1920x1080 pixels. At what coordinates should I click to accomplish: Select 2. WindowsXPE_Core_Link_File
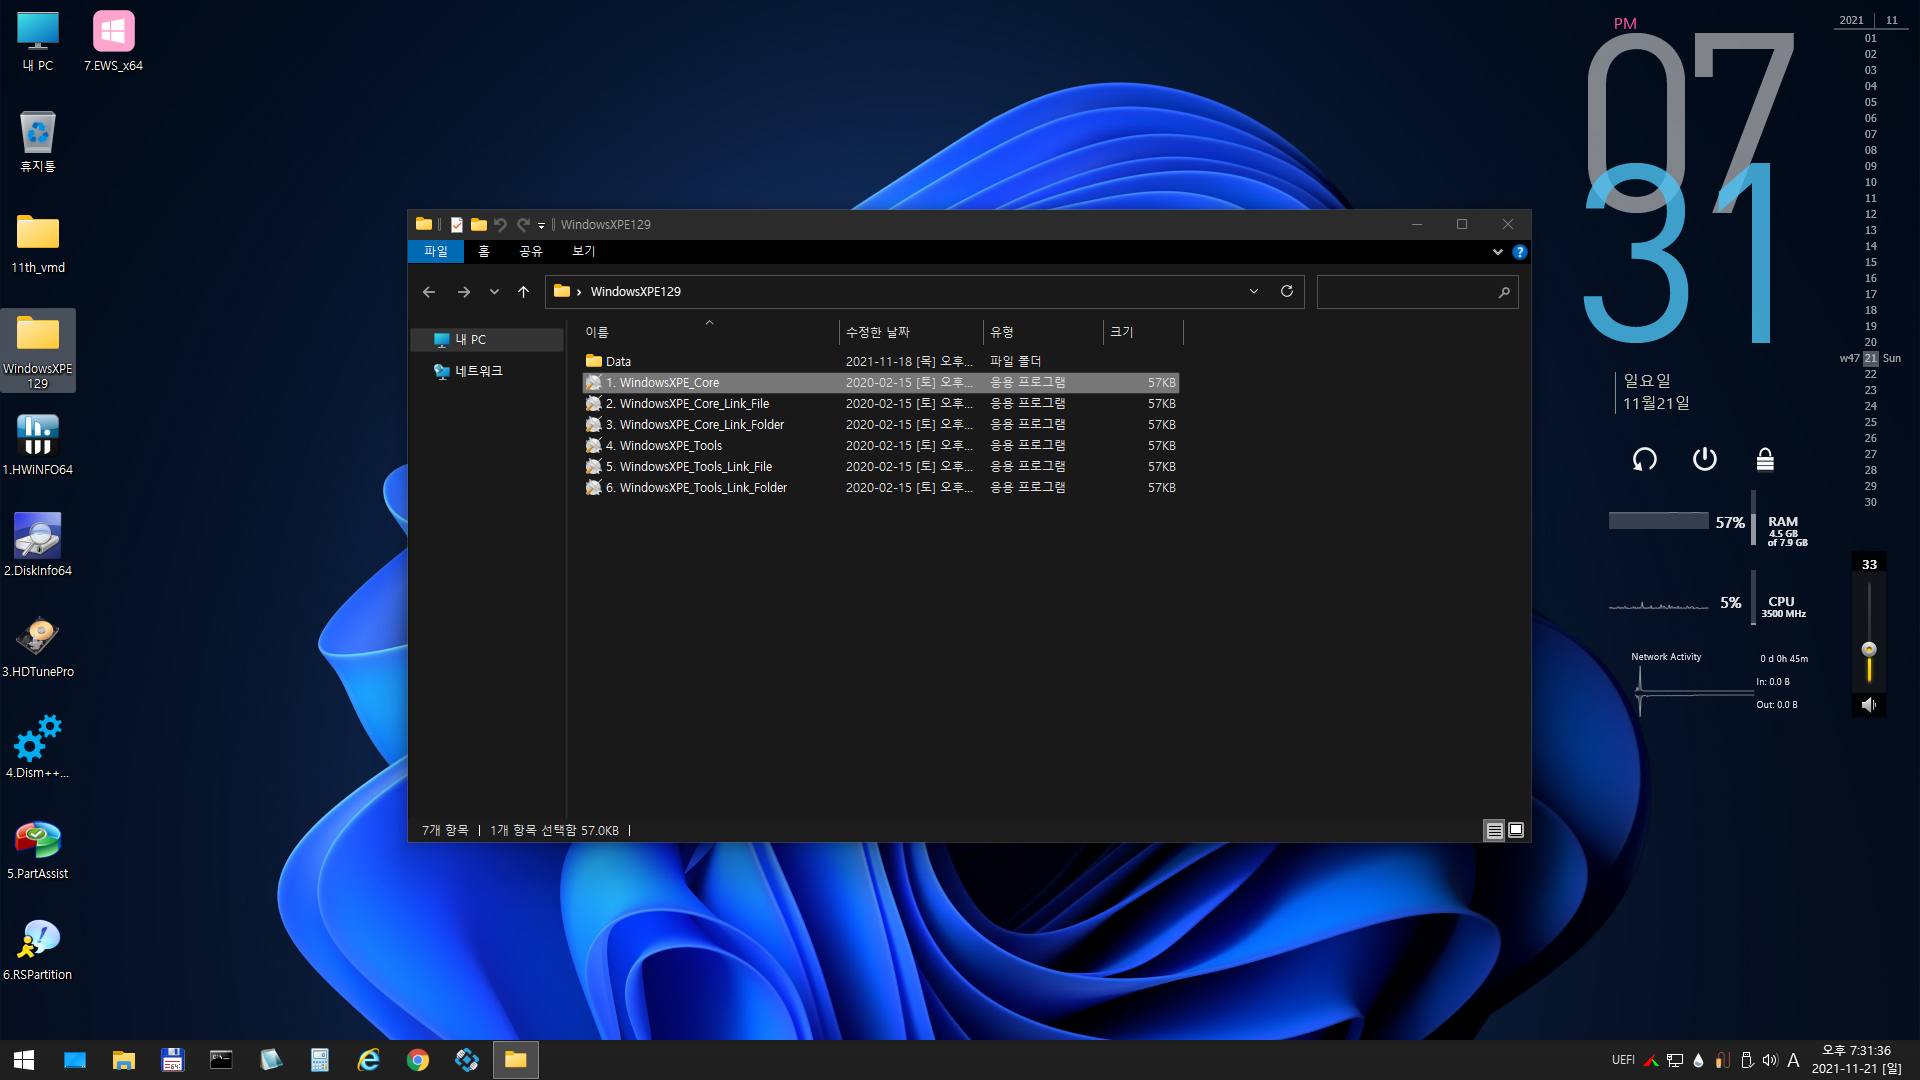coord(881,404)
